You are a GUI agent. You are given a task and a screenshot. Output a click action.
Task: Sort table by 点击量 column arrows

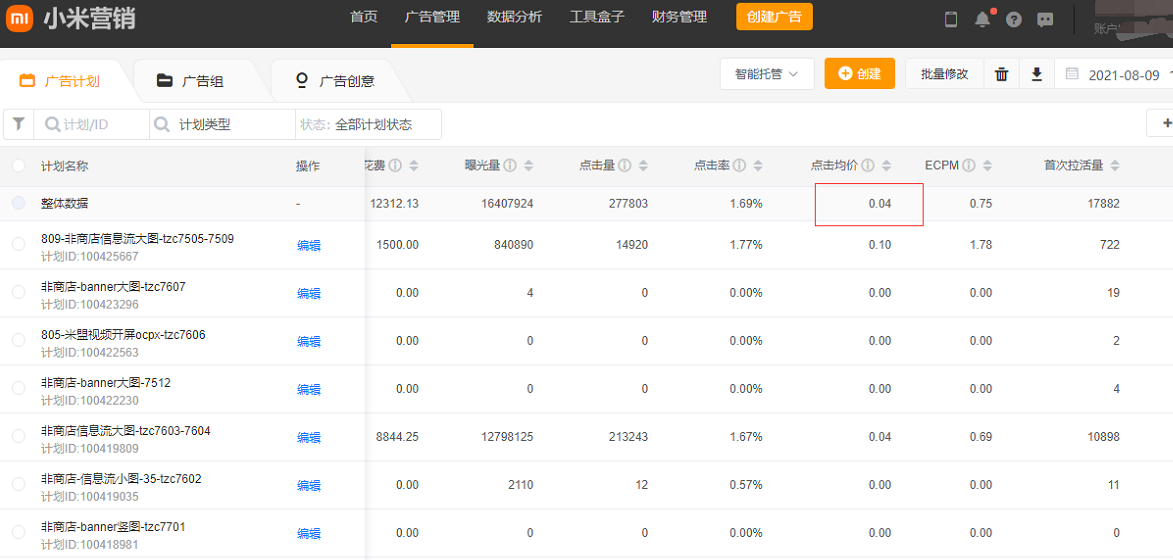click(641, 166)
